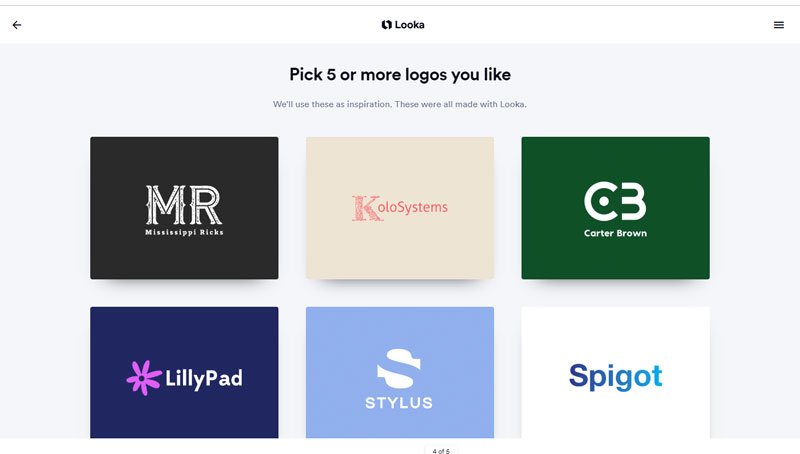Click the Looka wordmark text in header
Image resolution: width=800 pixels, height=454 pixels.
[x=409, y=24]
